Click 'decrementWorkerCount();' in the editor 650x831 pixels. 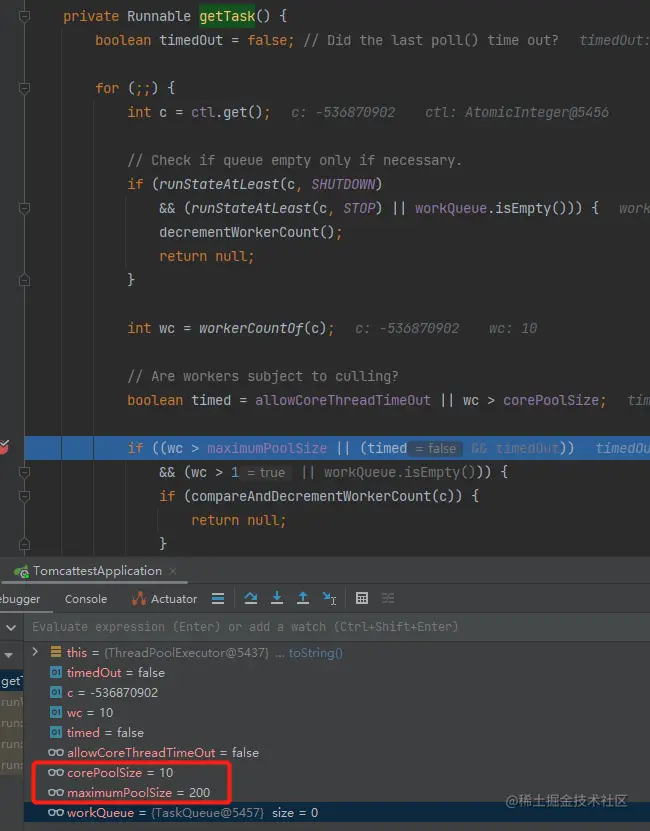click(x=251, y=232)
